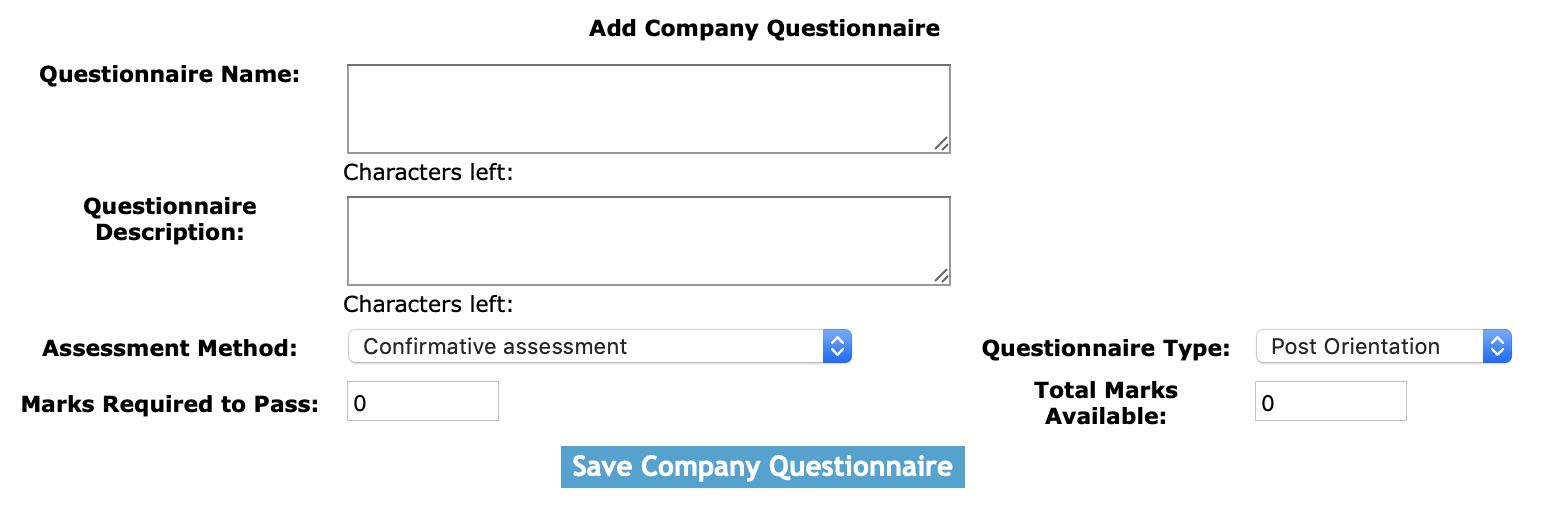Click Characters left text under Questionnaire Name

(428, 172)
